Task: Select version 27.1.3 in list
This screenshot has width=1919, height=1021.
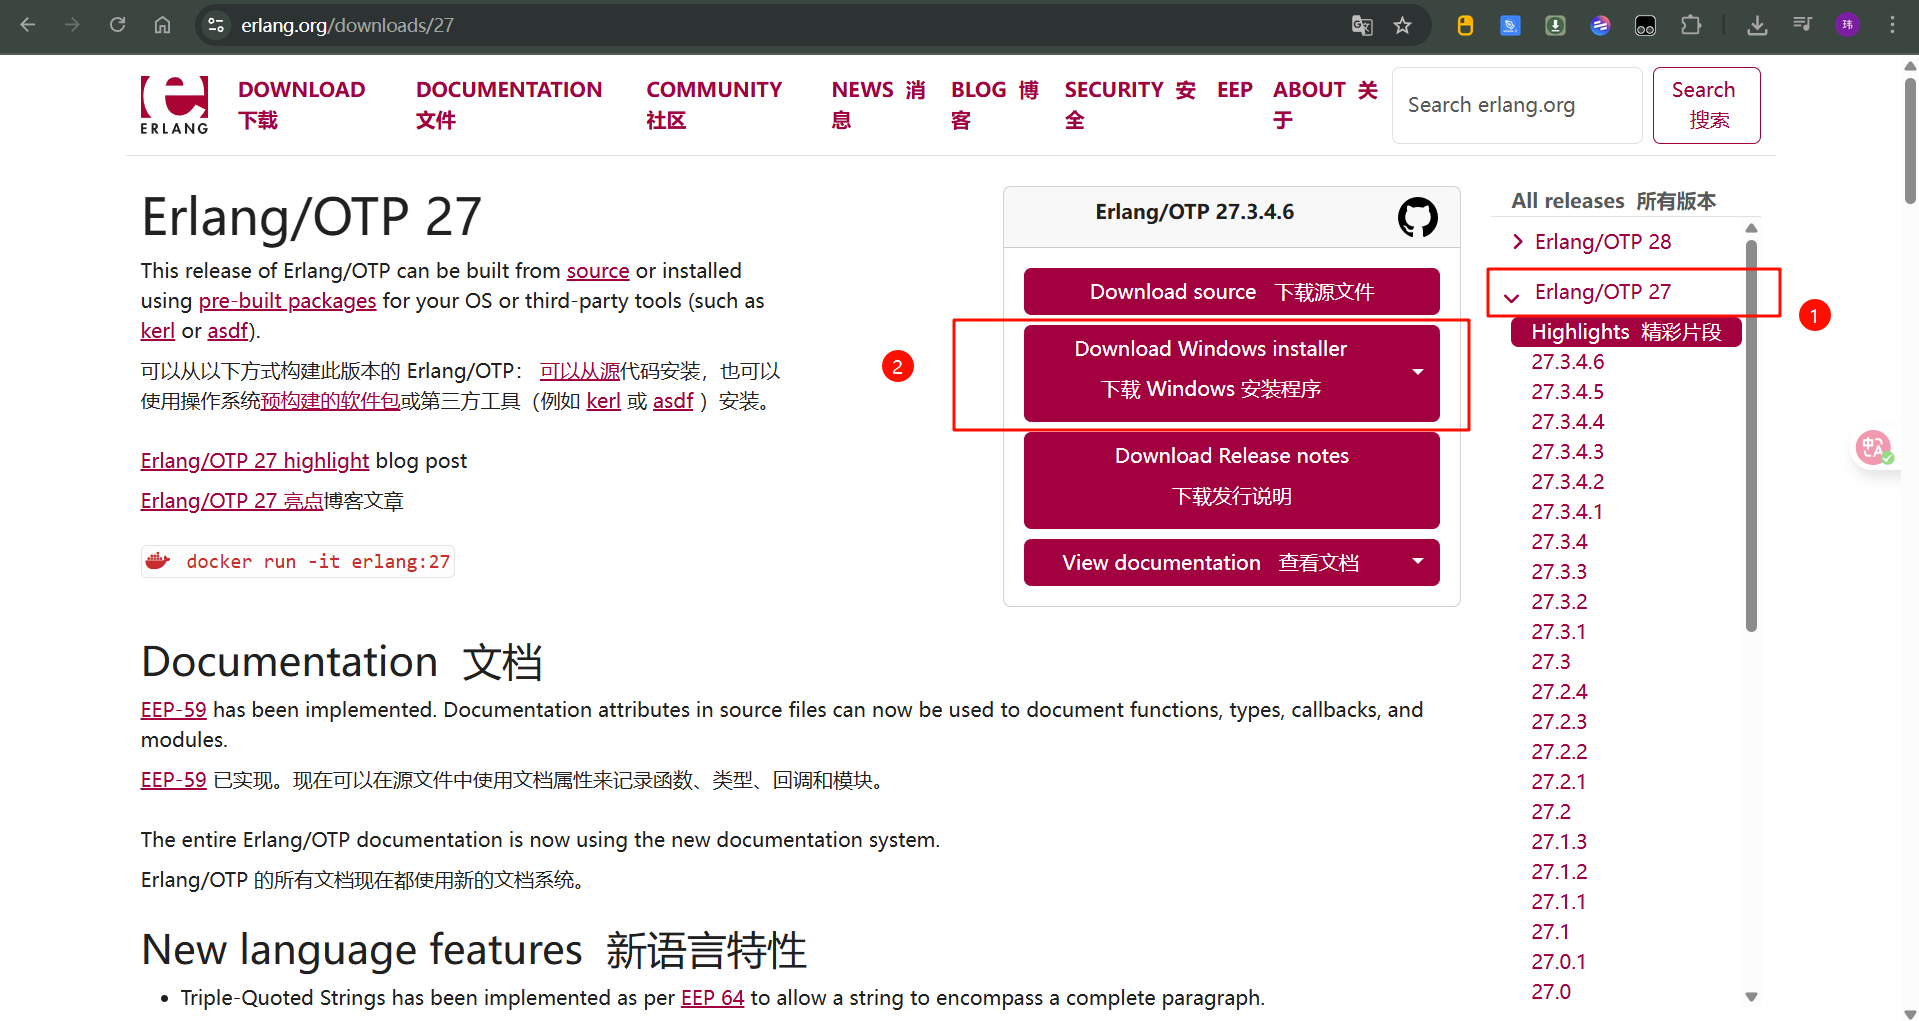Action: [x=1559, y=842]
